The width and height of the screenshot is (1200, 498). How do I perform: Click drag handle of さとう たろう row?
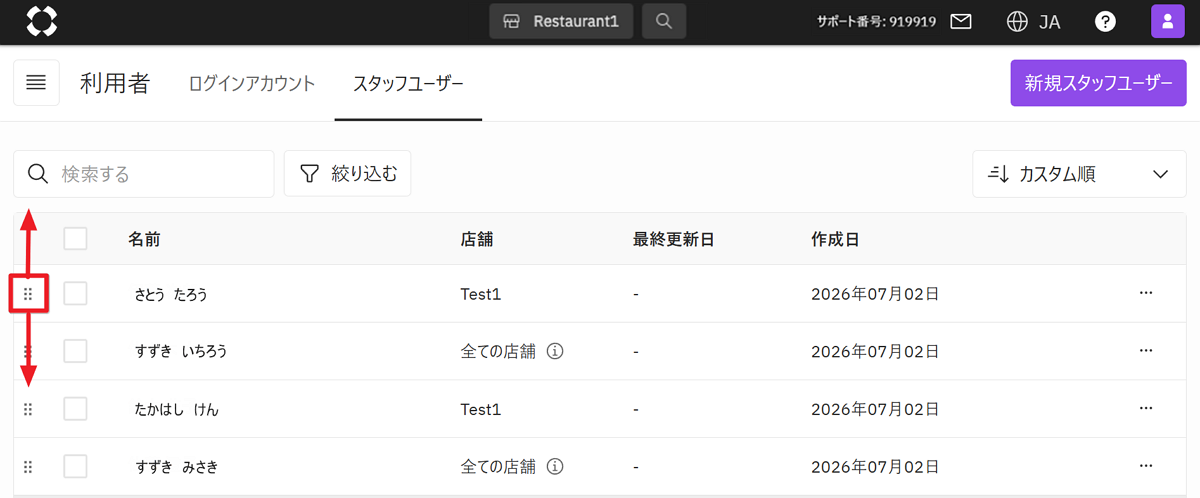click(28, 294)
